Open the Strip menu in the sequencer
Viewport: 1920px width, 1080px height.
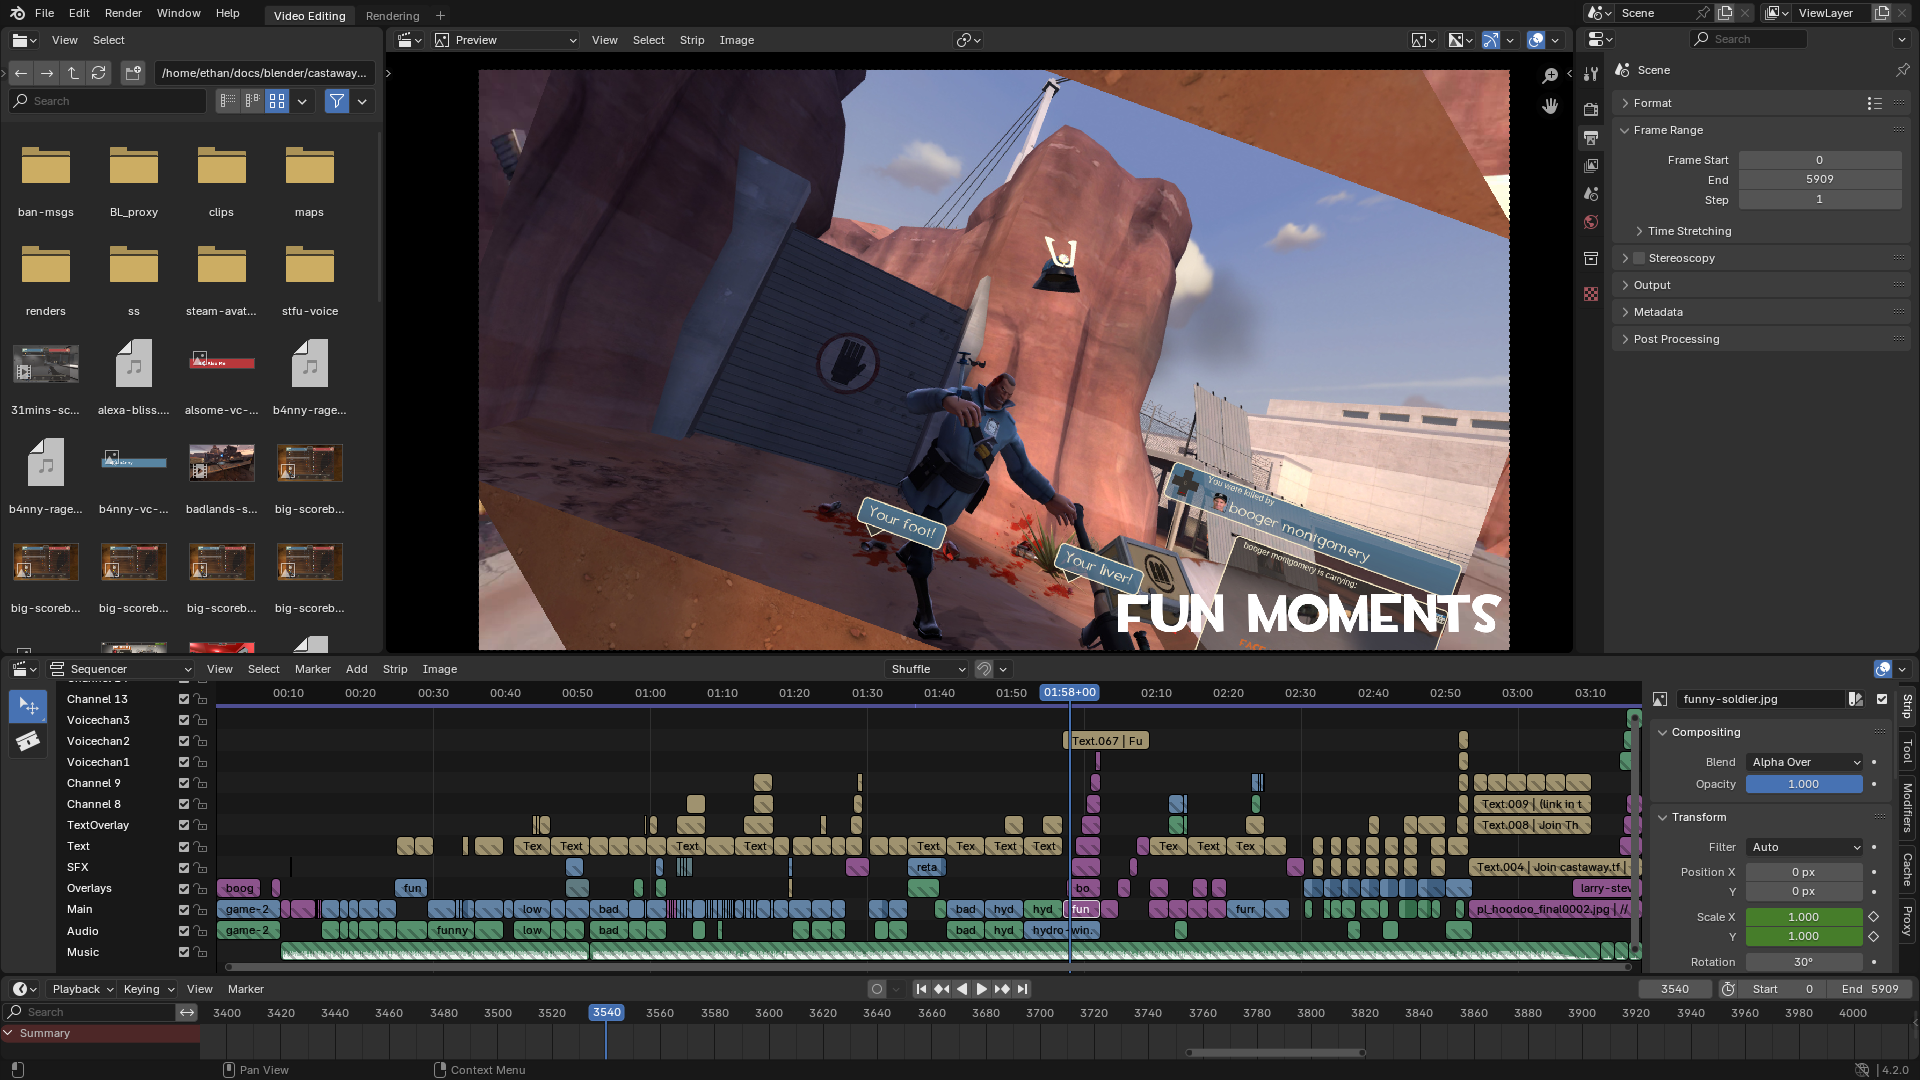pos(395,669)
